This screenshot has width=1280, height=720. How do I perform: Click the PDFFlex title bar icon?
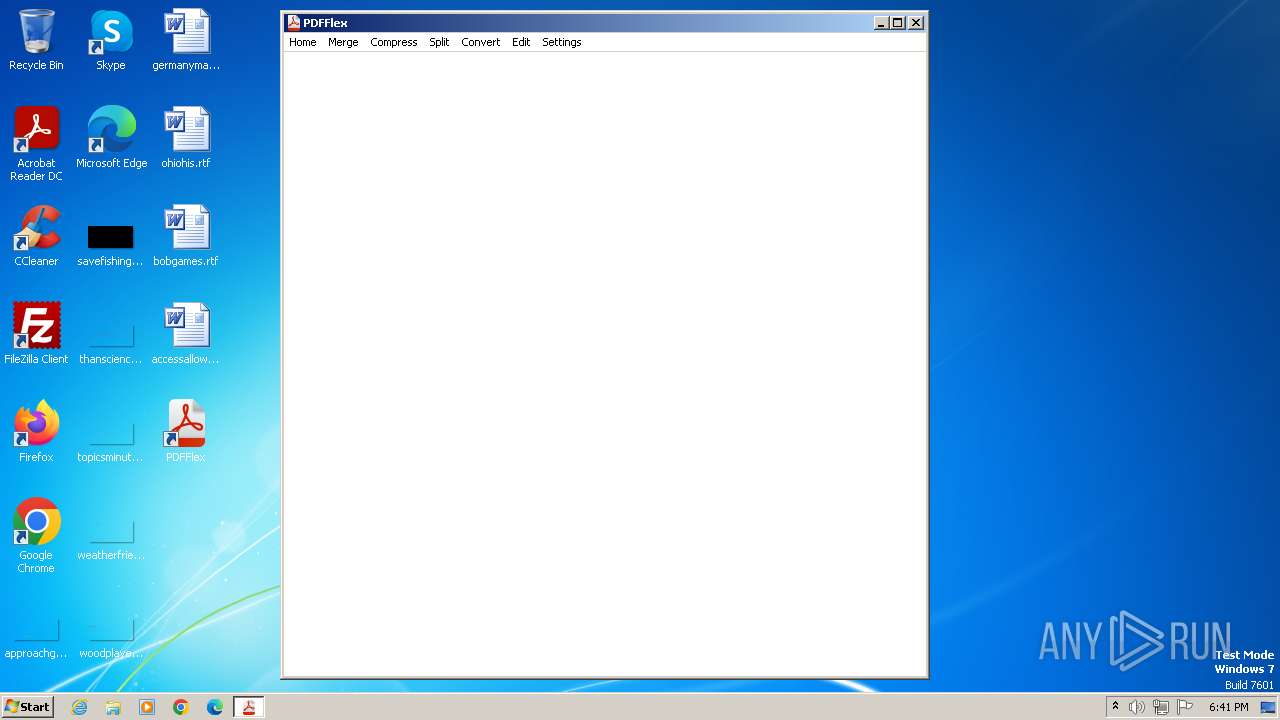pyautogui.click(x=293, y=22)
